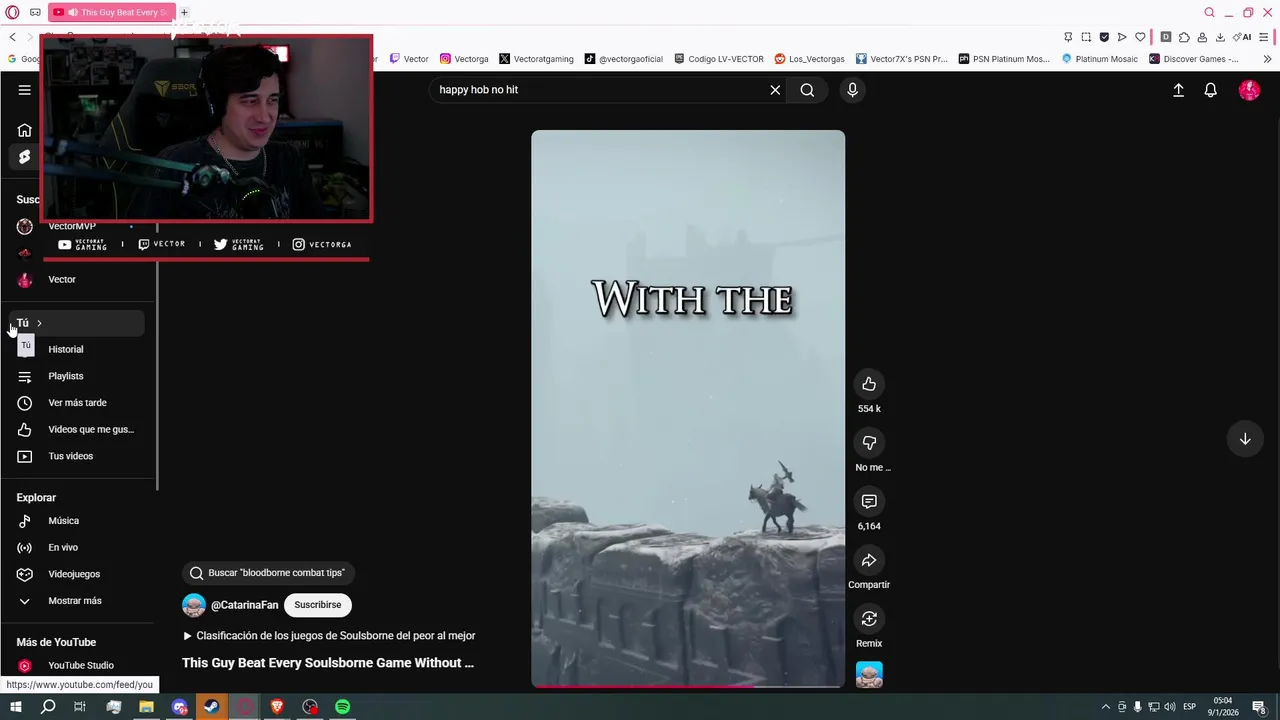Expand the bookmarks overflow chevron
Image resolution: width=1280 pixels, height=720 pixels.
click(1267, 59)
